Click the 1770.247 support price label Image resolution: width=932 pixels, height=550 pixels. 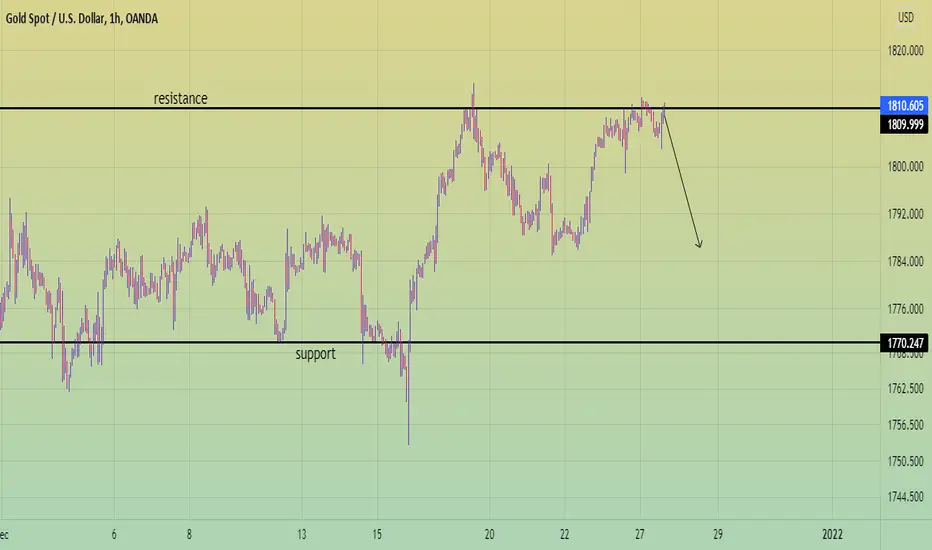click(x=905, y=343)
